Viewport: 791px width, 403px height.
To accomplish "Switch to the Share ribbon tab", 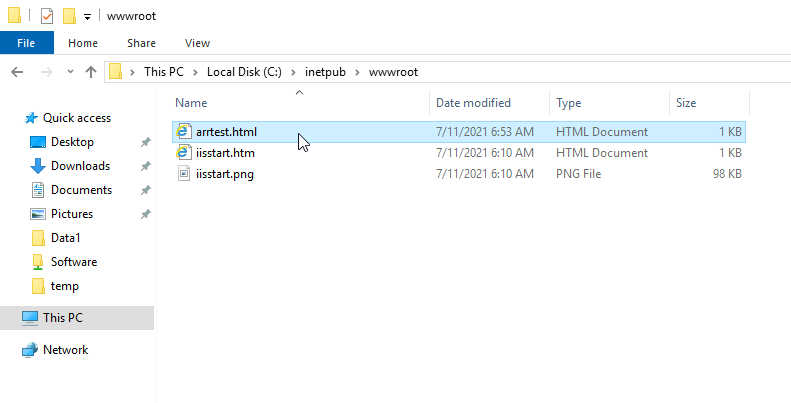I will pos(141,43).
